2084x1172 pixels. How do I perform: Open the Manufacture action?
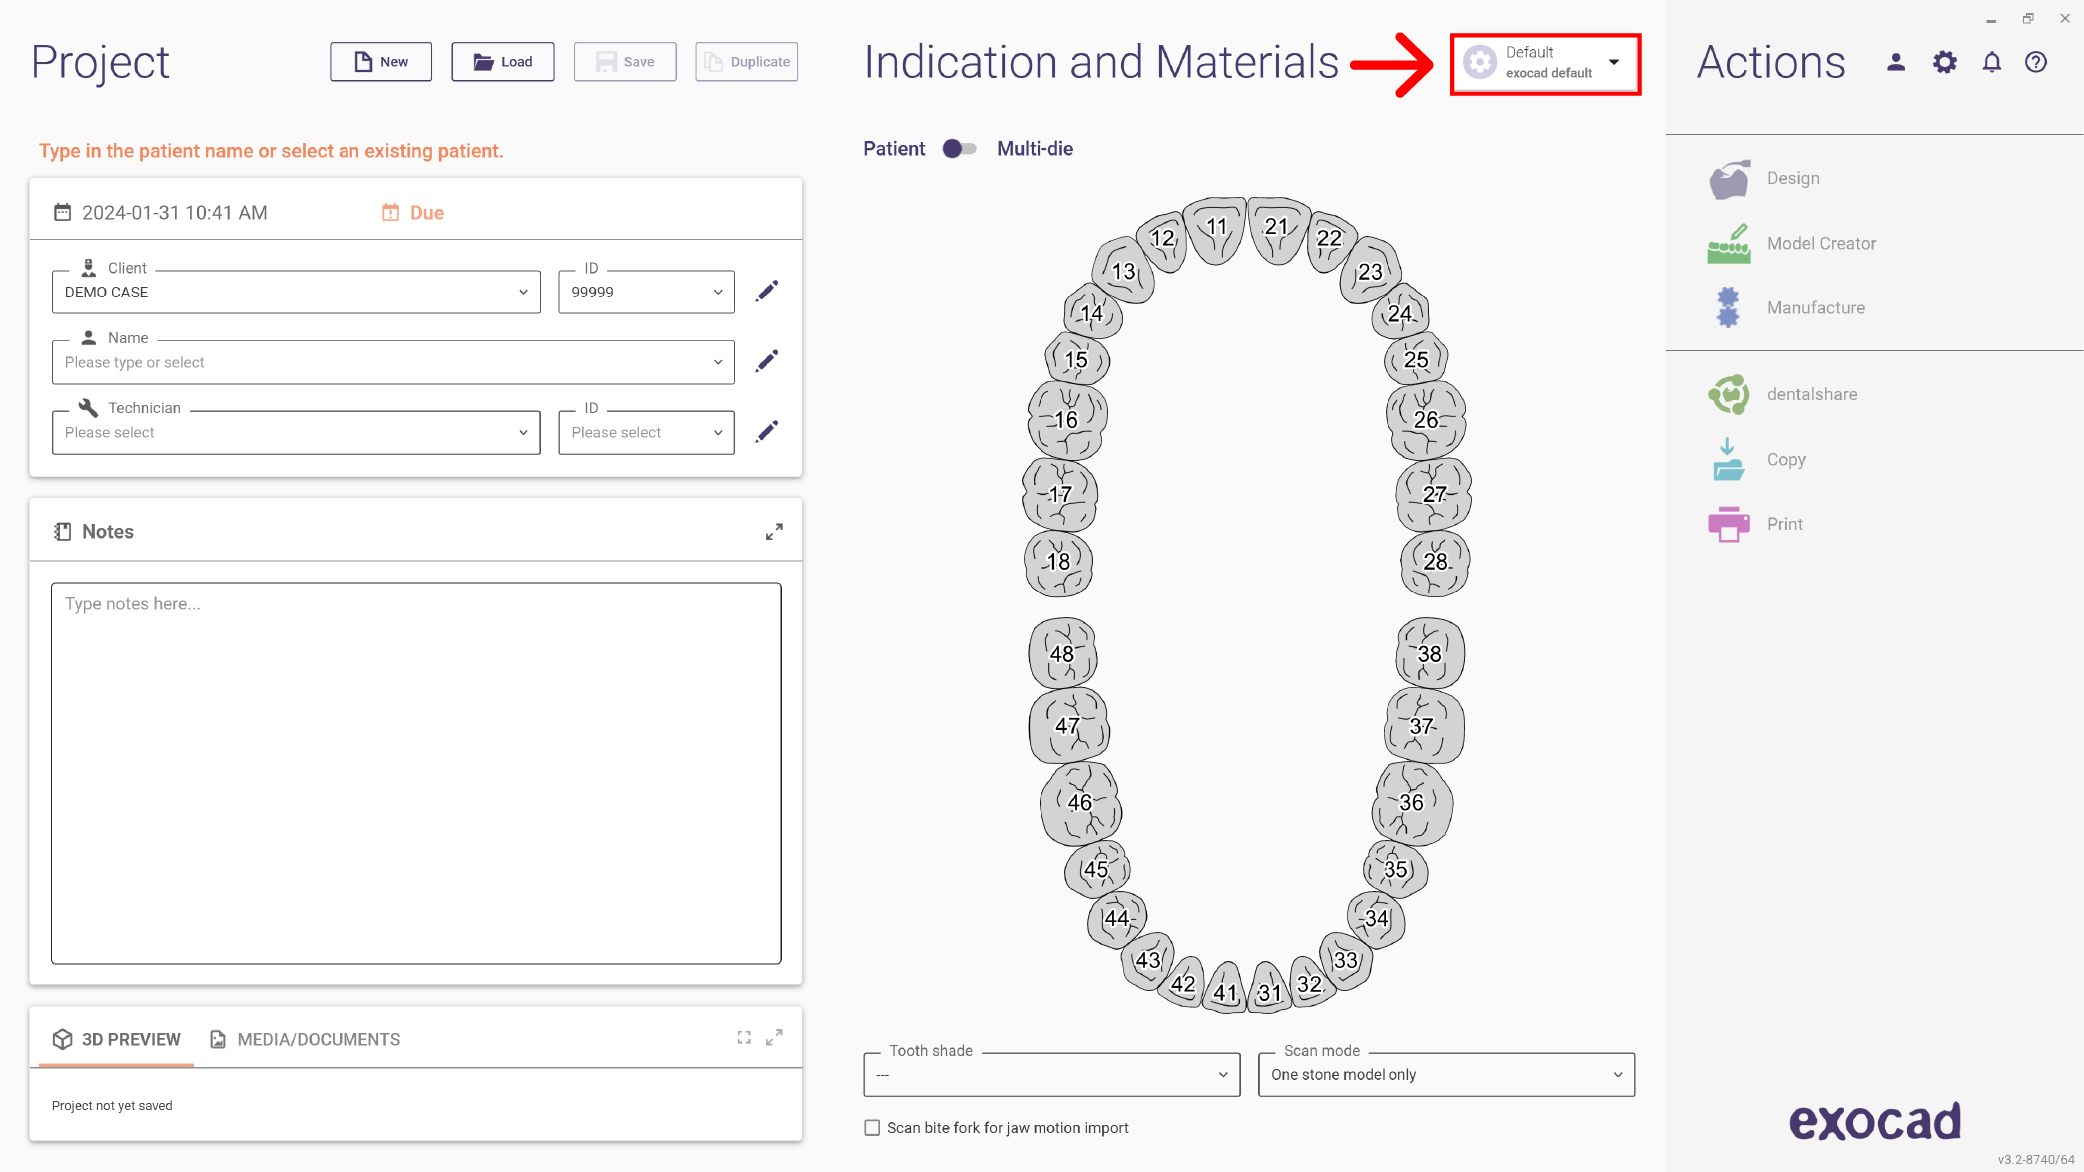[1786, 308]
